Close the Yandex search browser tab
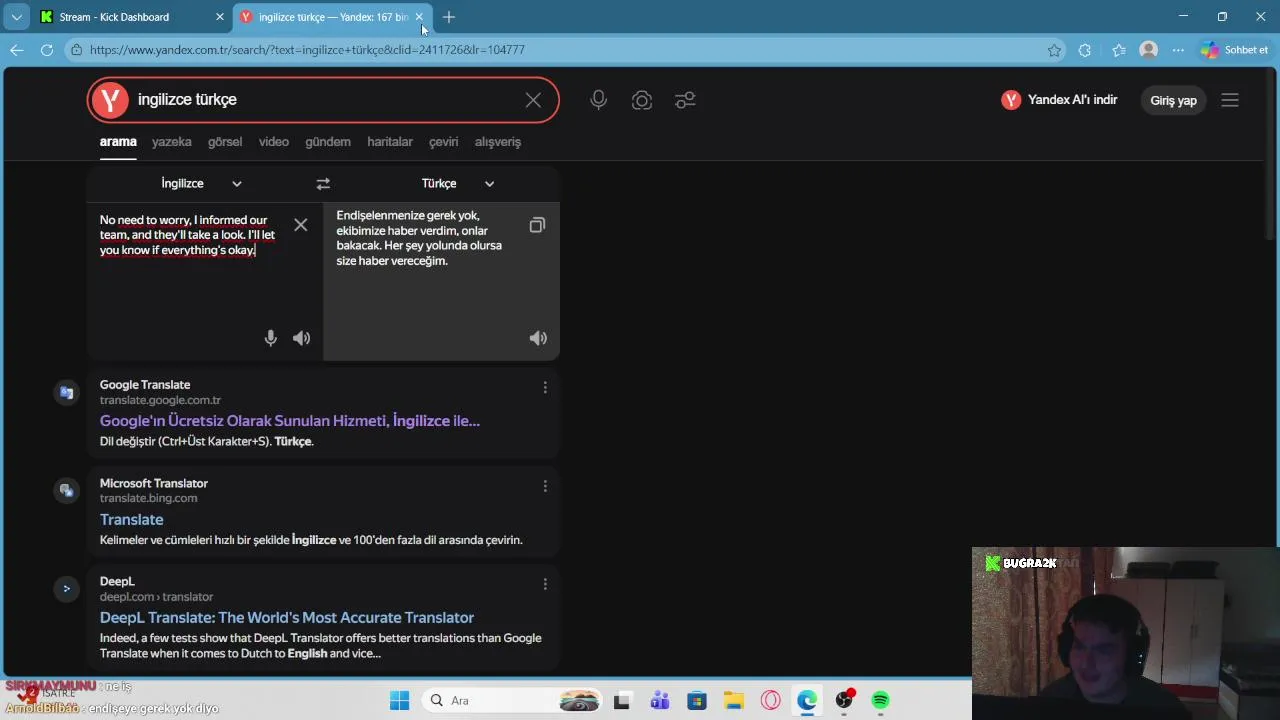Screen dimensions: 1280x720 [x=419, y=17]
